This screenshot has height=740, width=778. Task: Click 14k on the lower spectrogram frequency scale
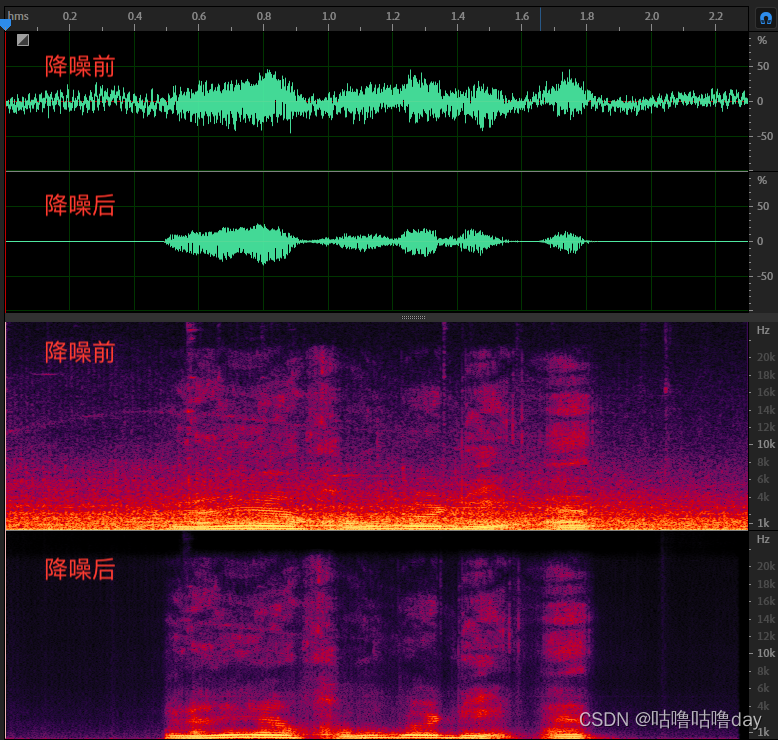point(766,619)
